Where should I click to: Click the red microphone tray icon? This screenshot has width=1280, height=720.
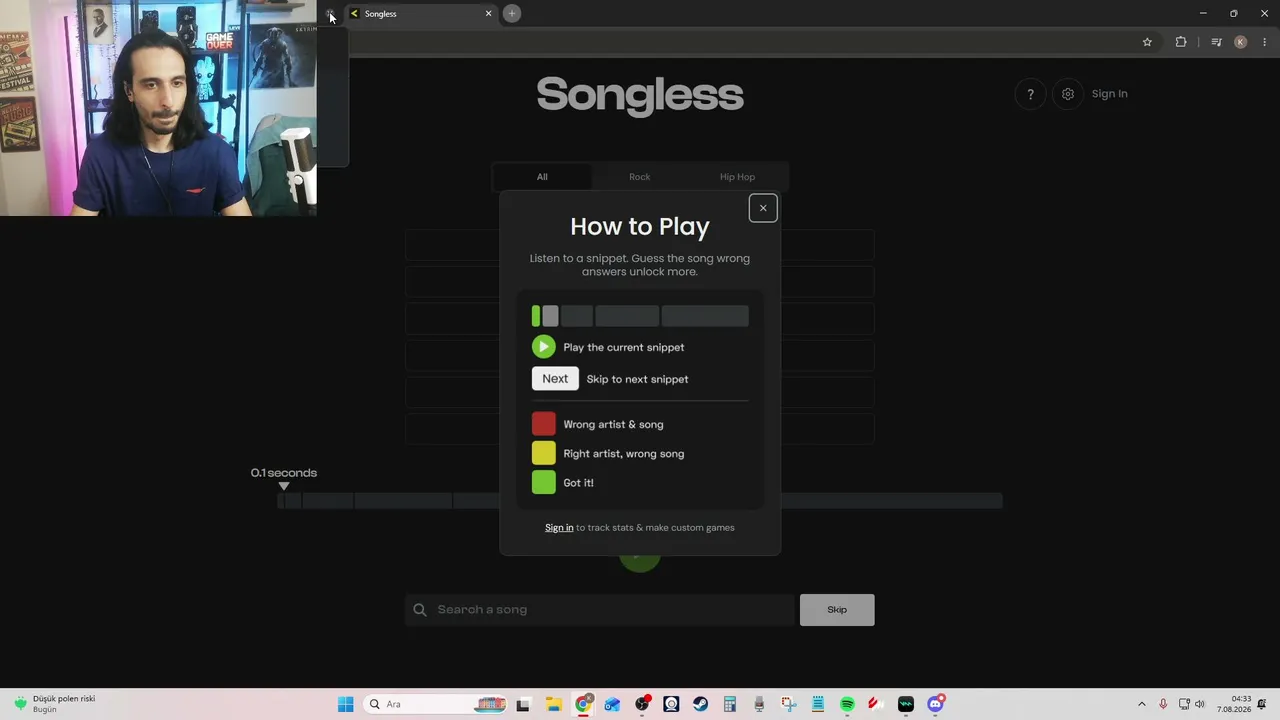pos(1163,704)
